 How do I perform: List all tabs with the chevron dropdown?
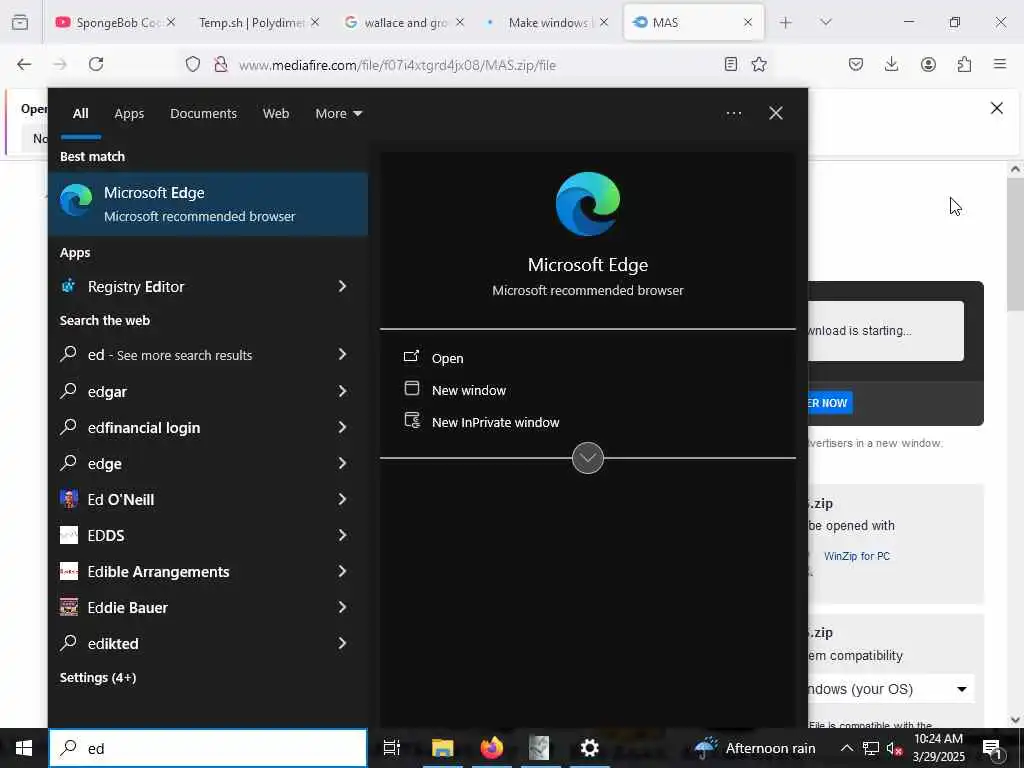click(825, 22)
